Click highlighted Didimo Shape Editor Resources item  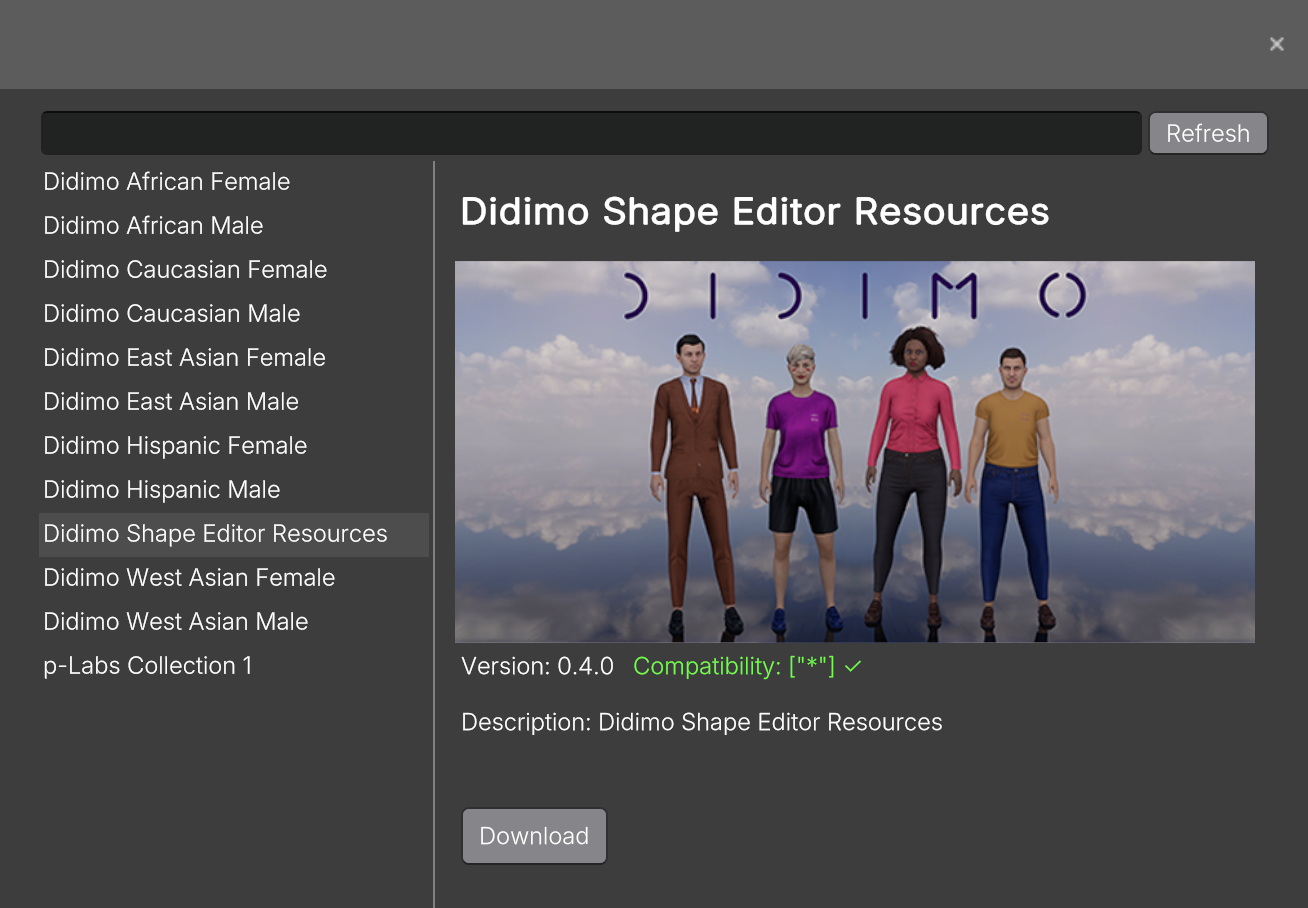215,534
